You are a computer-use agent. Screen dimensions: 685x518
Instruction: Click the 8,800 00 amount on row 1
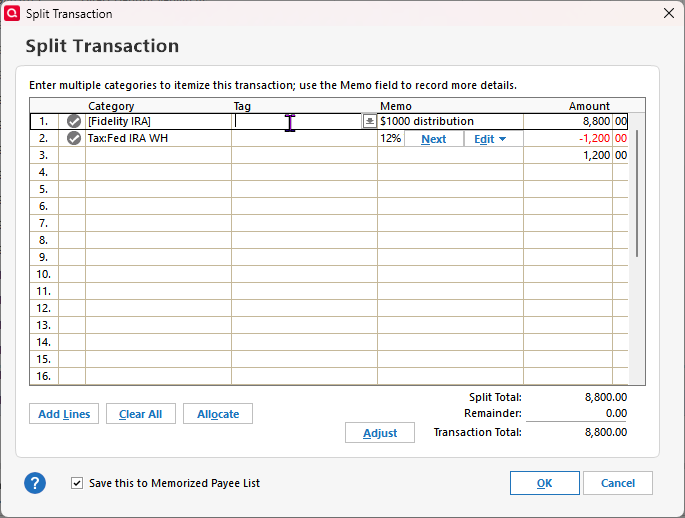[576, 121]
